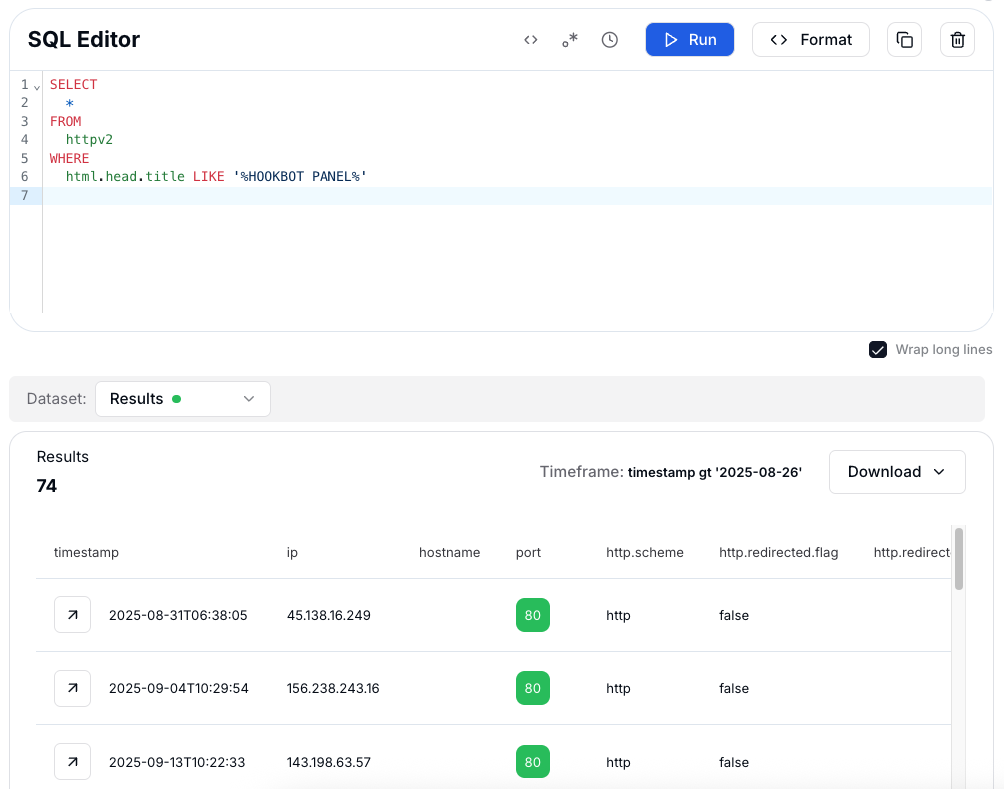The image size is (1004, 789).
Task: Click IP address 156.238.243.16
Action: coord(333,688)
